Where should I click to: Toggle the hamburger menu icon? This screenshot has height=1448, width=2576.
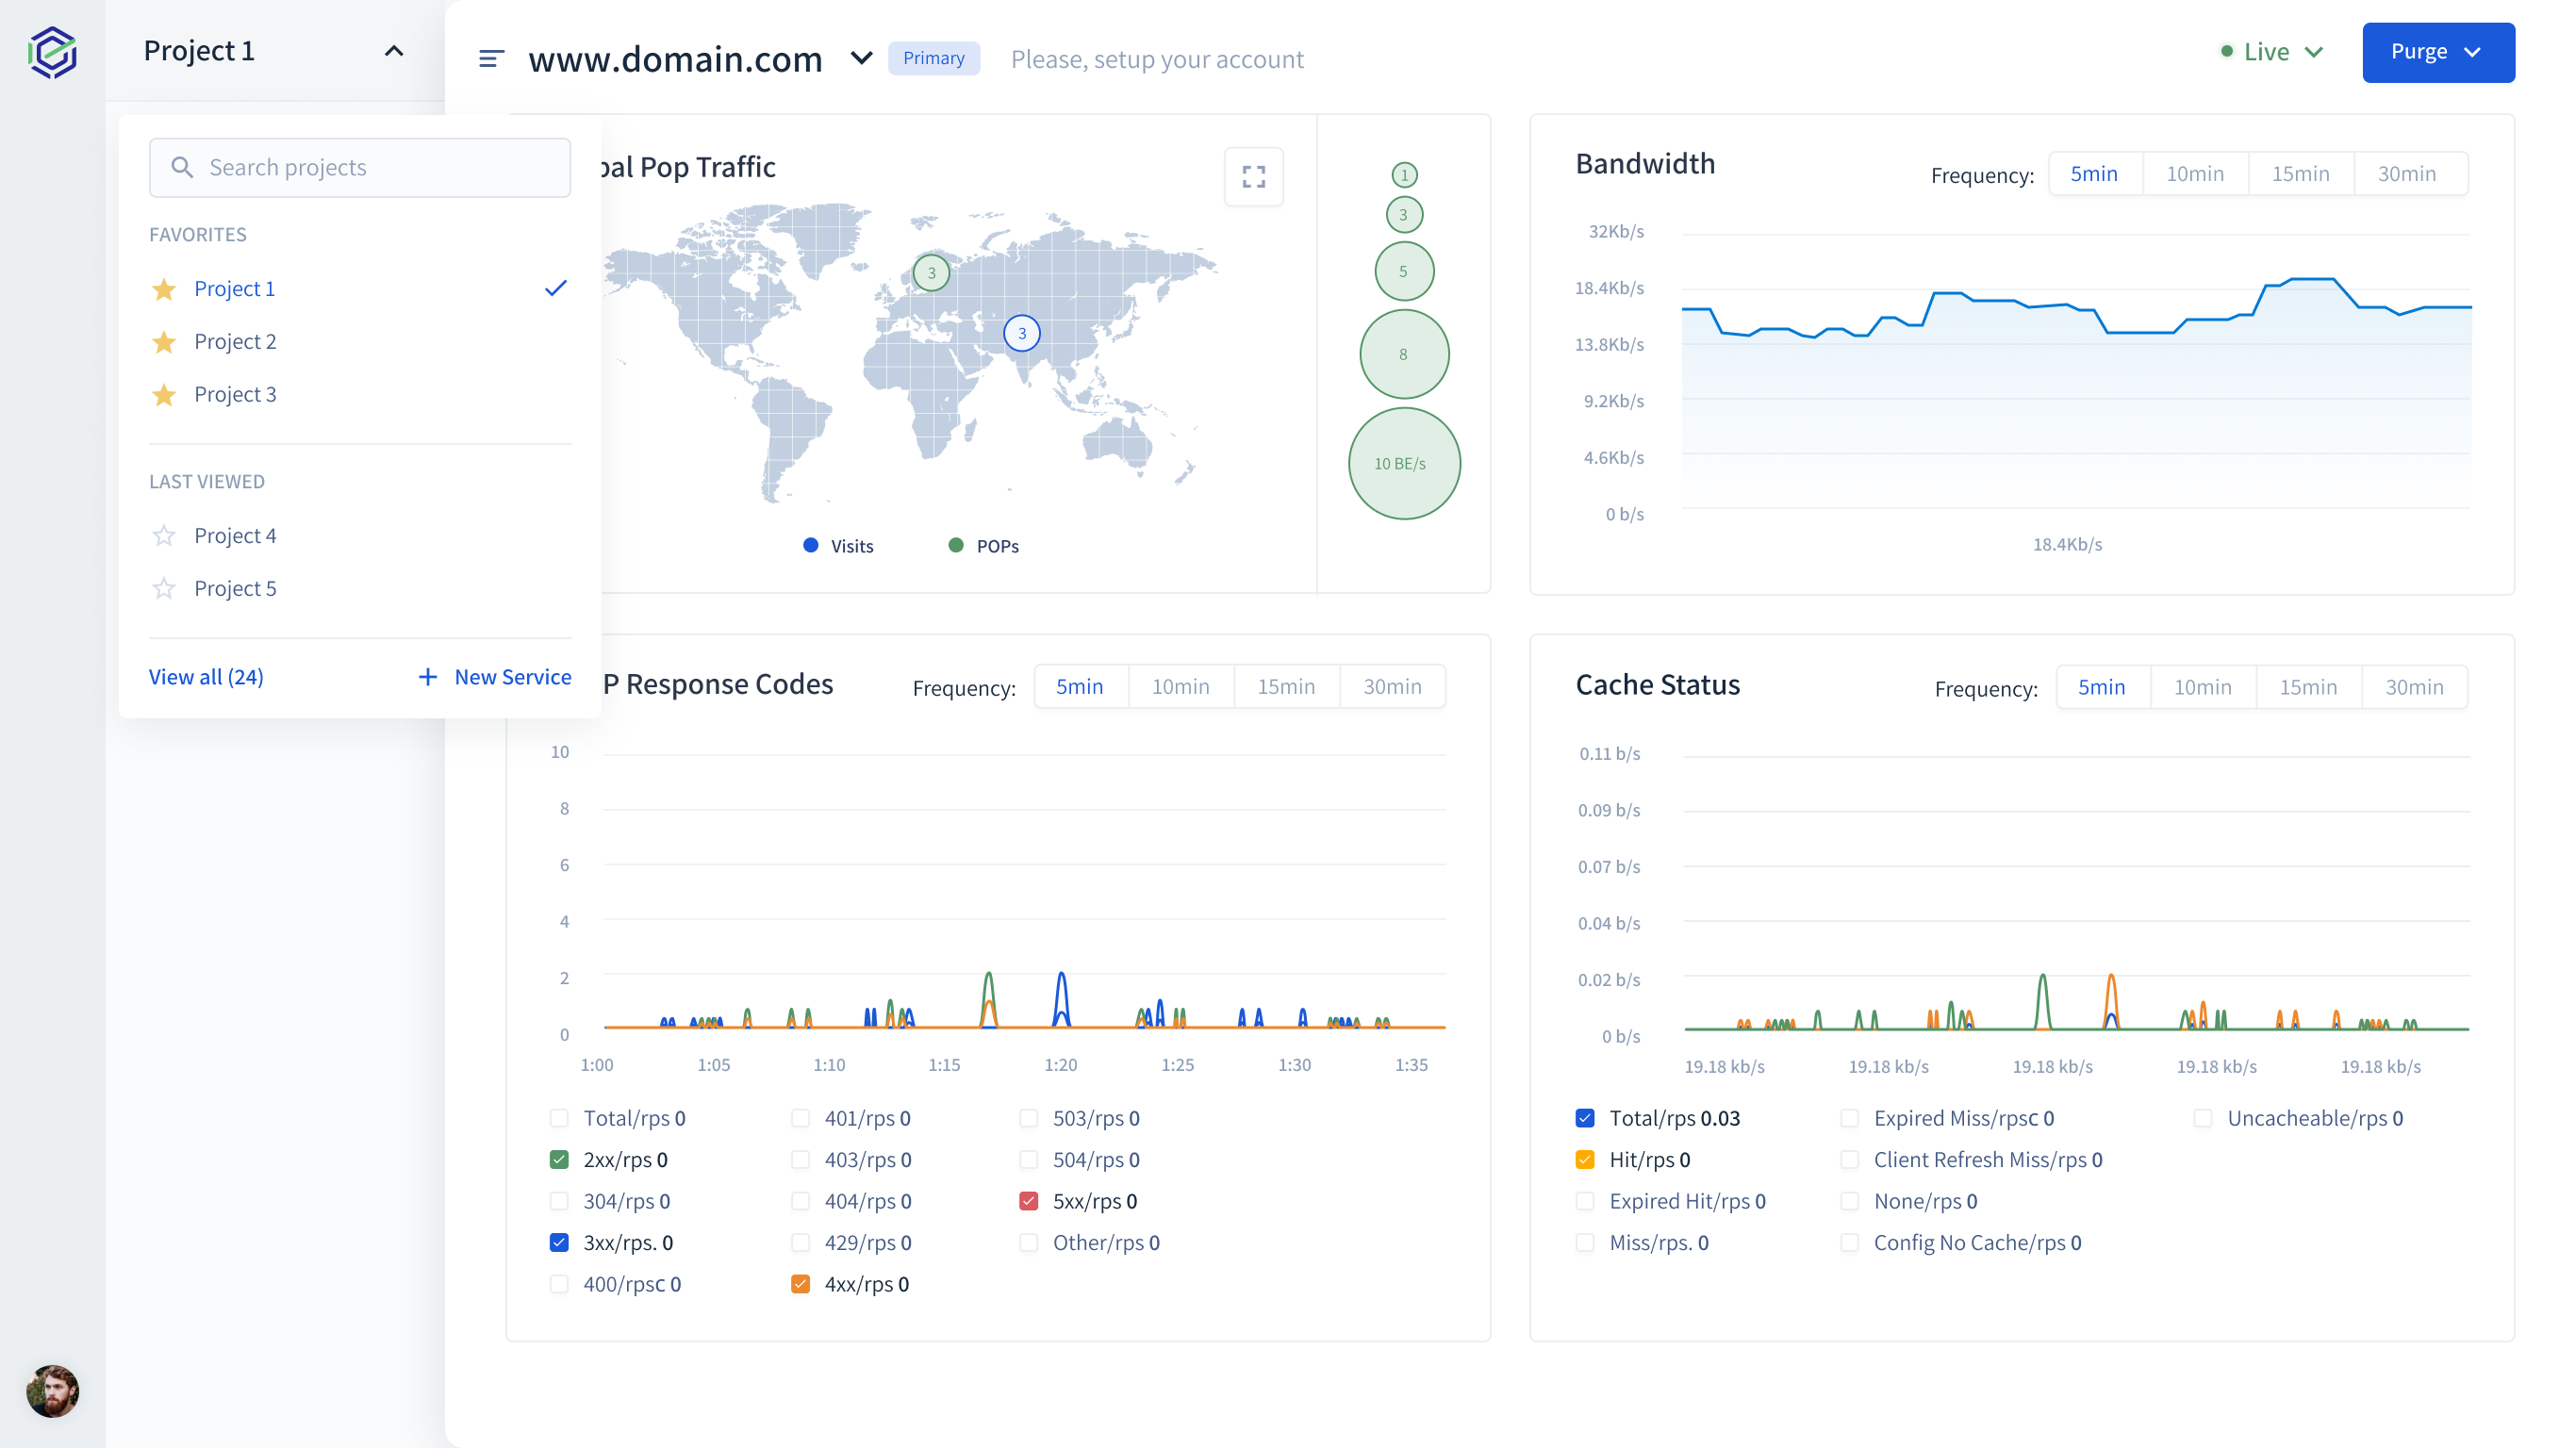(491, 59)
